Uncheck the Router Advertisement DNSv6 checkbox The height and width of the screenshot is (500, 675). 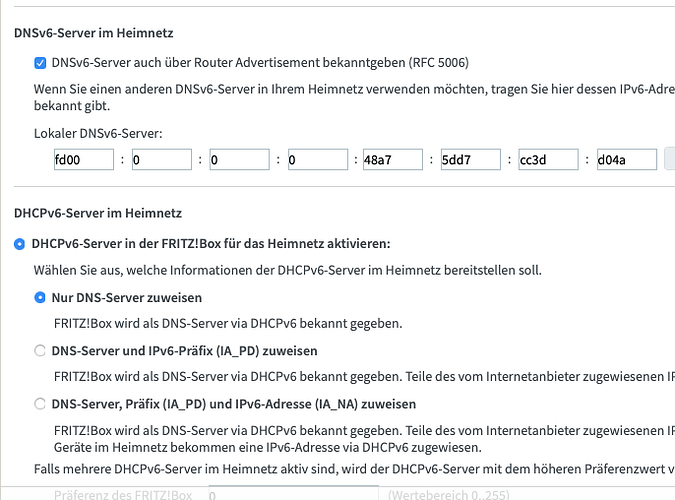(40, 63)
